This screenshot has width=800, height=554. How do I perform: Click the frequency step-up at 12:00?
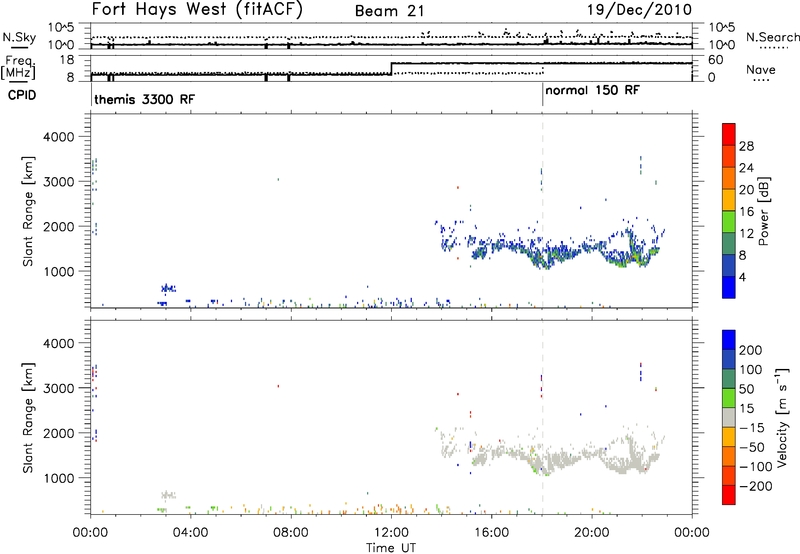pyautogui.click(x=391, y=69)
